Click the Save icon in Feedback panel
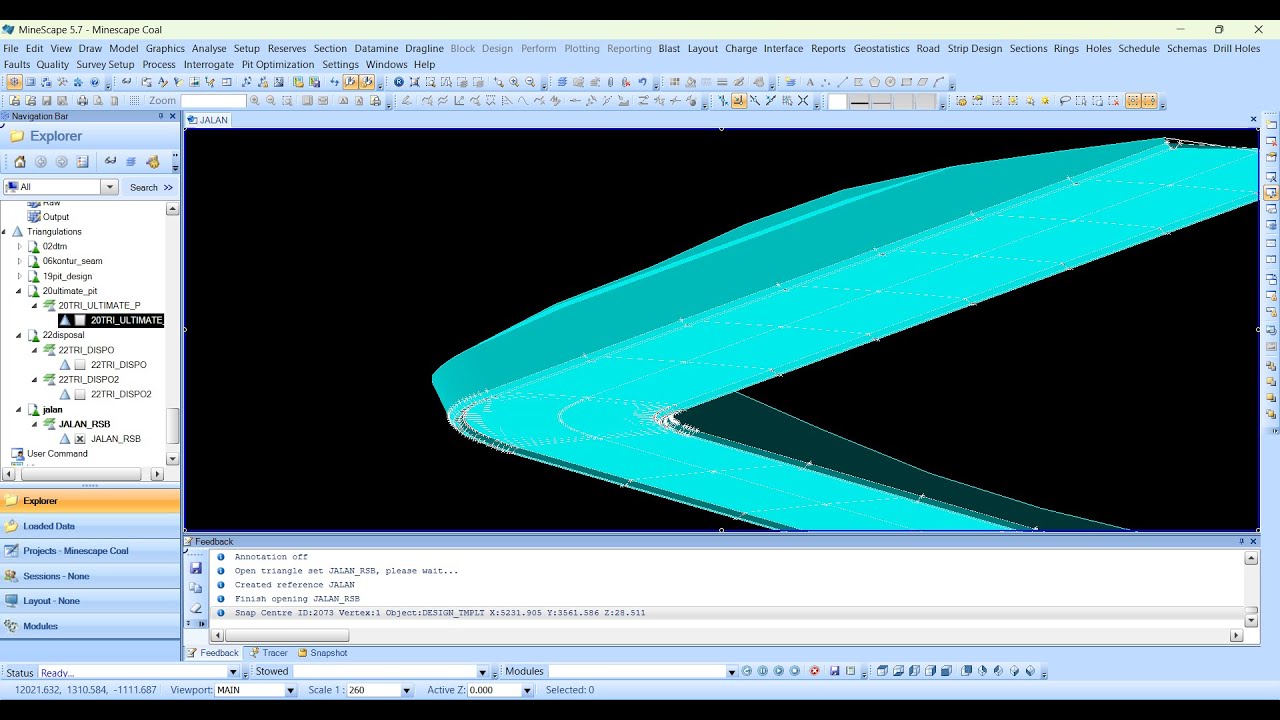Screen dimensions: 1280x720 click(x=196, y=568)
